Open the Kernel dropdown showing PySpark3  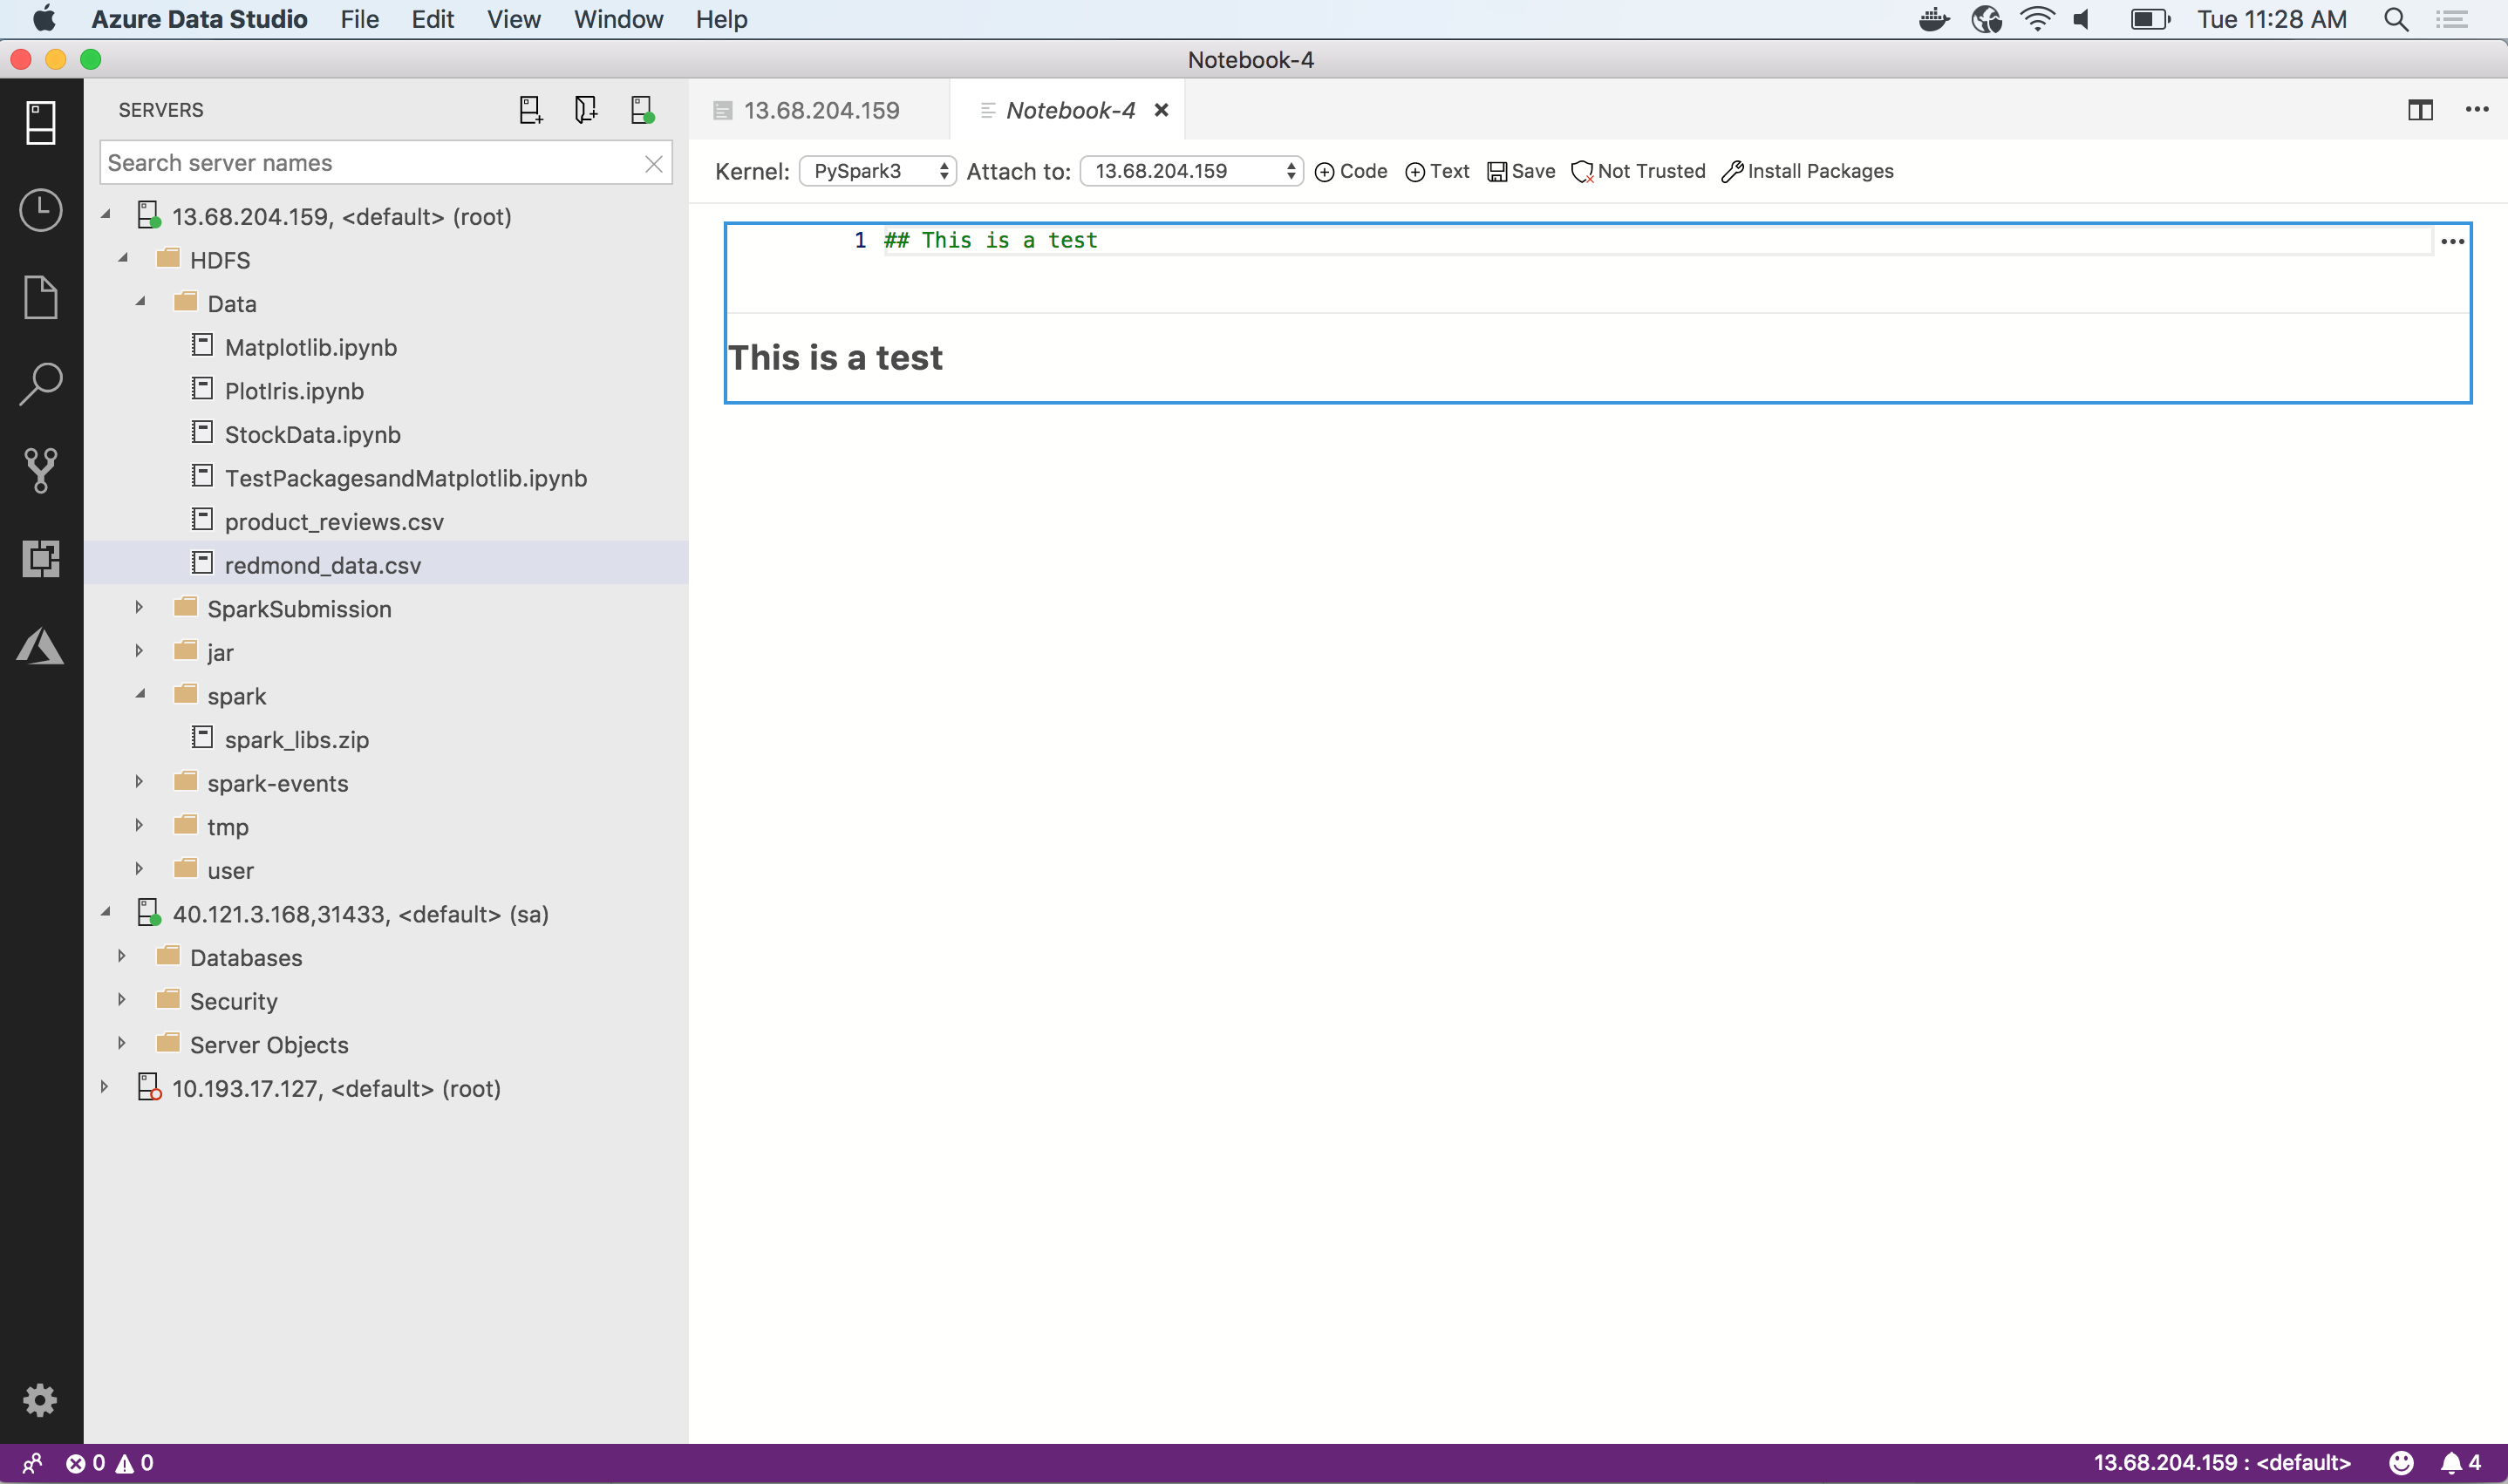pyautogui.click(x=876, y=170)
